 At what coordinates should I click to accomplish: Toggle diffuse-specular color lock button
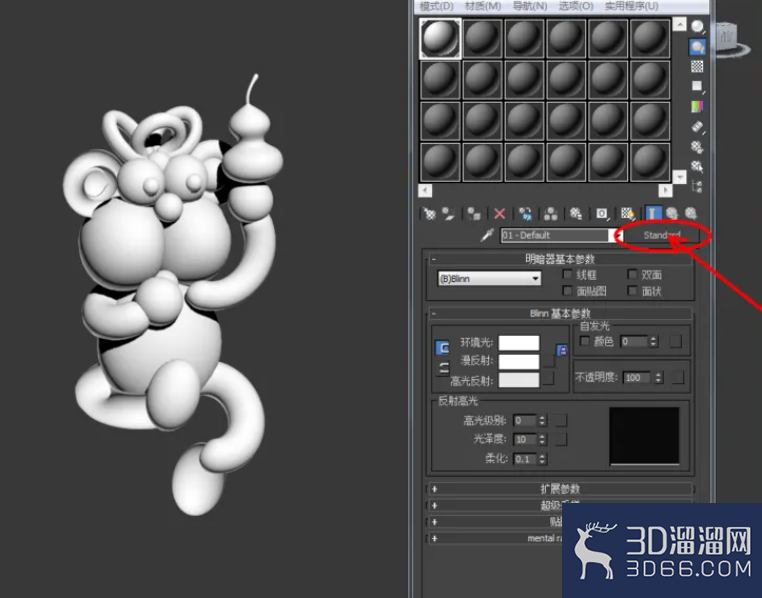click(443, 368)
